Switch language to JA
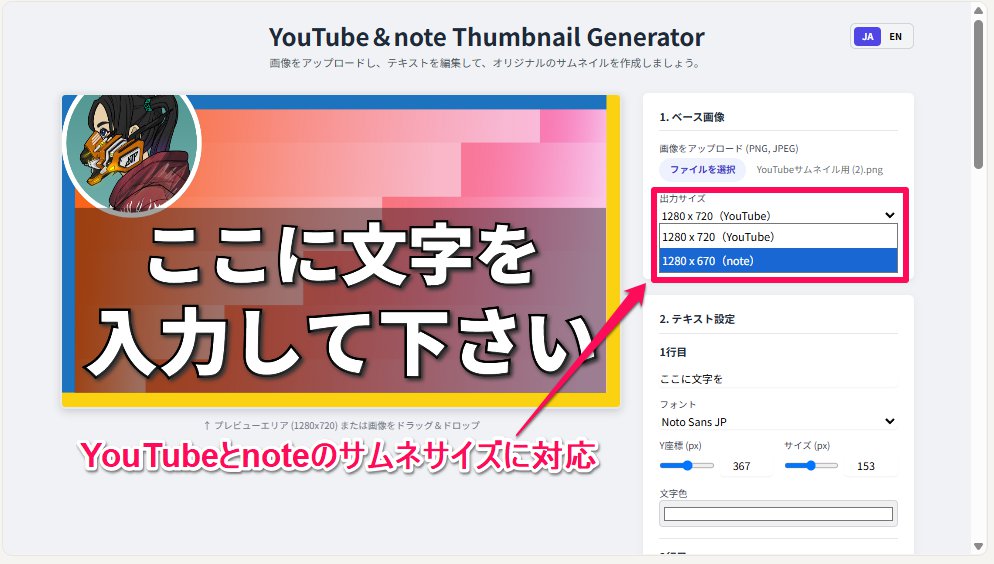The height and width of the screenshot is (564, 994). [867, 37]
